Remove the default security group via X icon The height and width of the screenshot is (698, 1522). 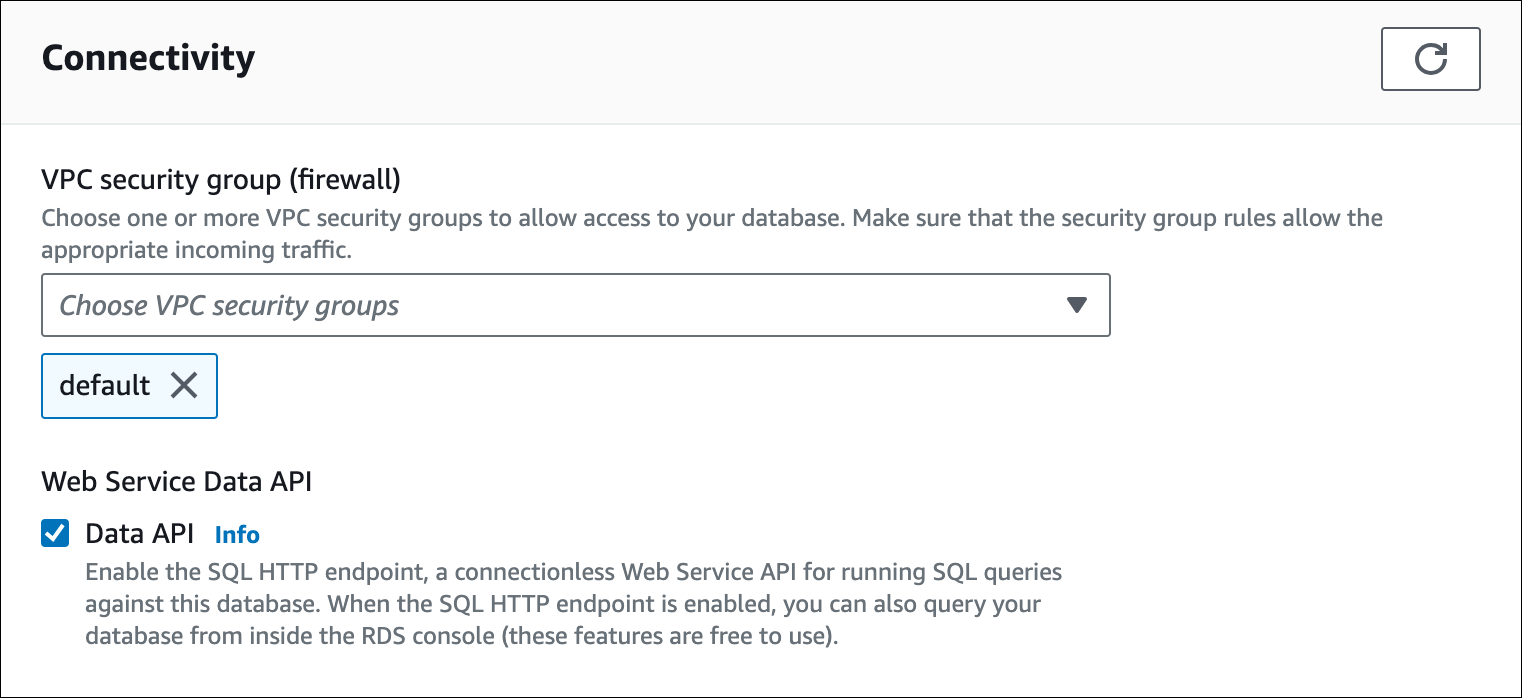click(184, 386)
